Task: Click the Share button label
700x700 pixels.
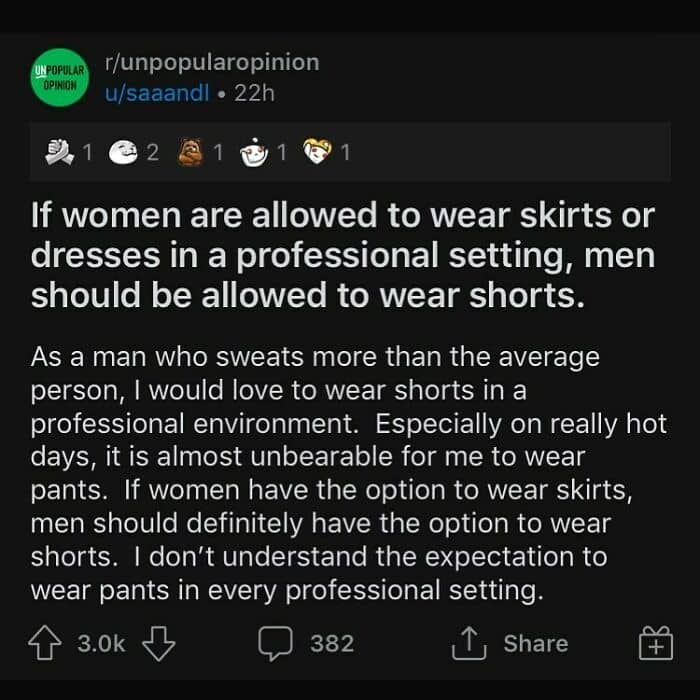Action: (x=535, y=644)
